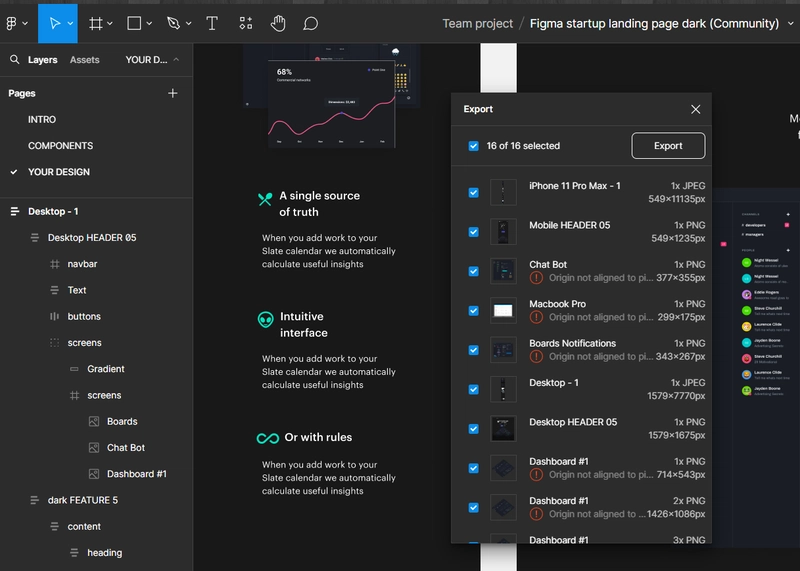The height and width of the screenshot is (571, 800).
Task: Select the Comment tool
Action: [x=311, y=23]
